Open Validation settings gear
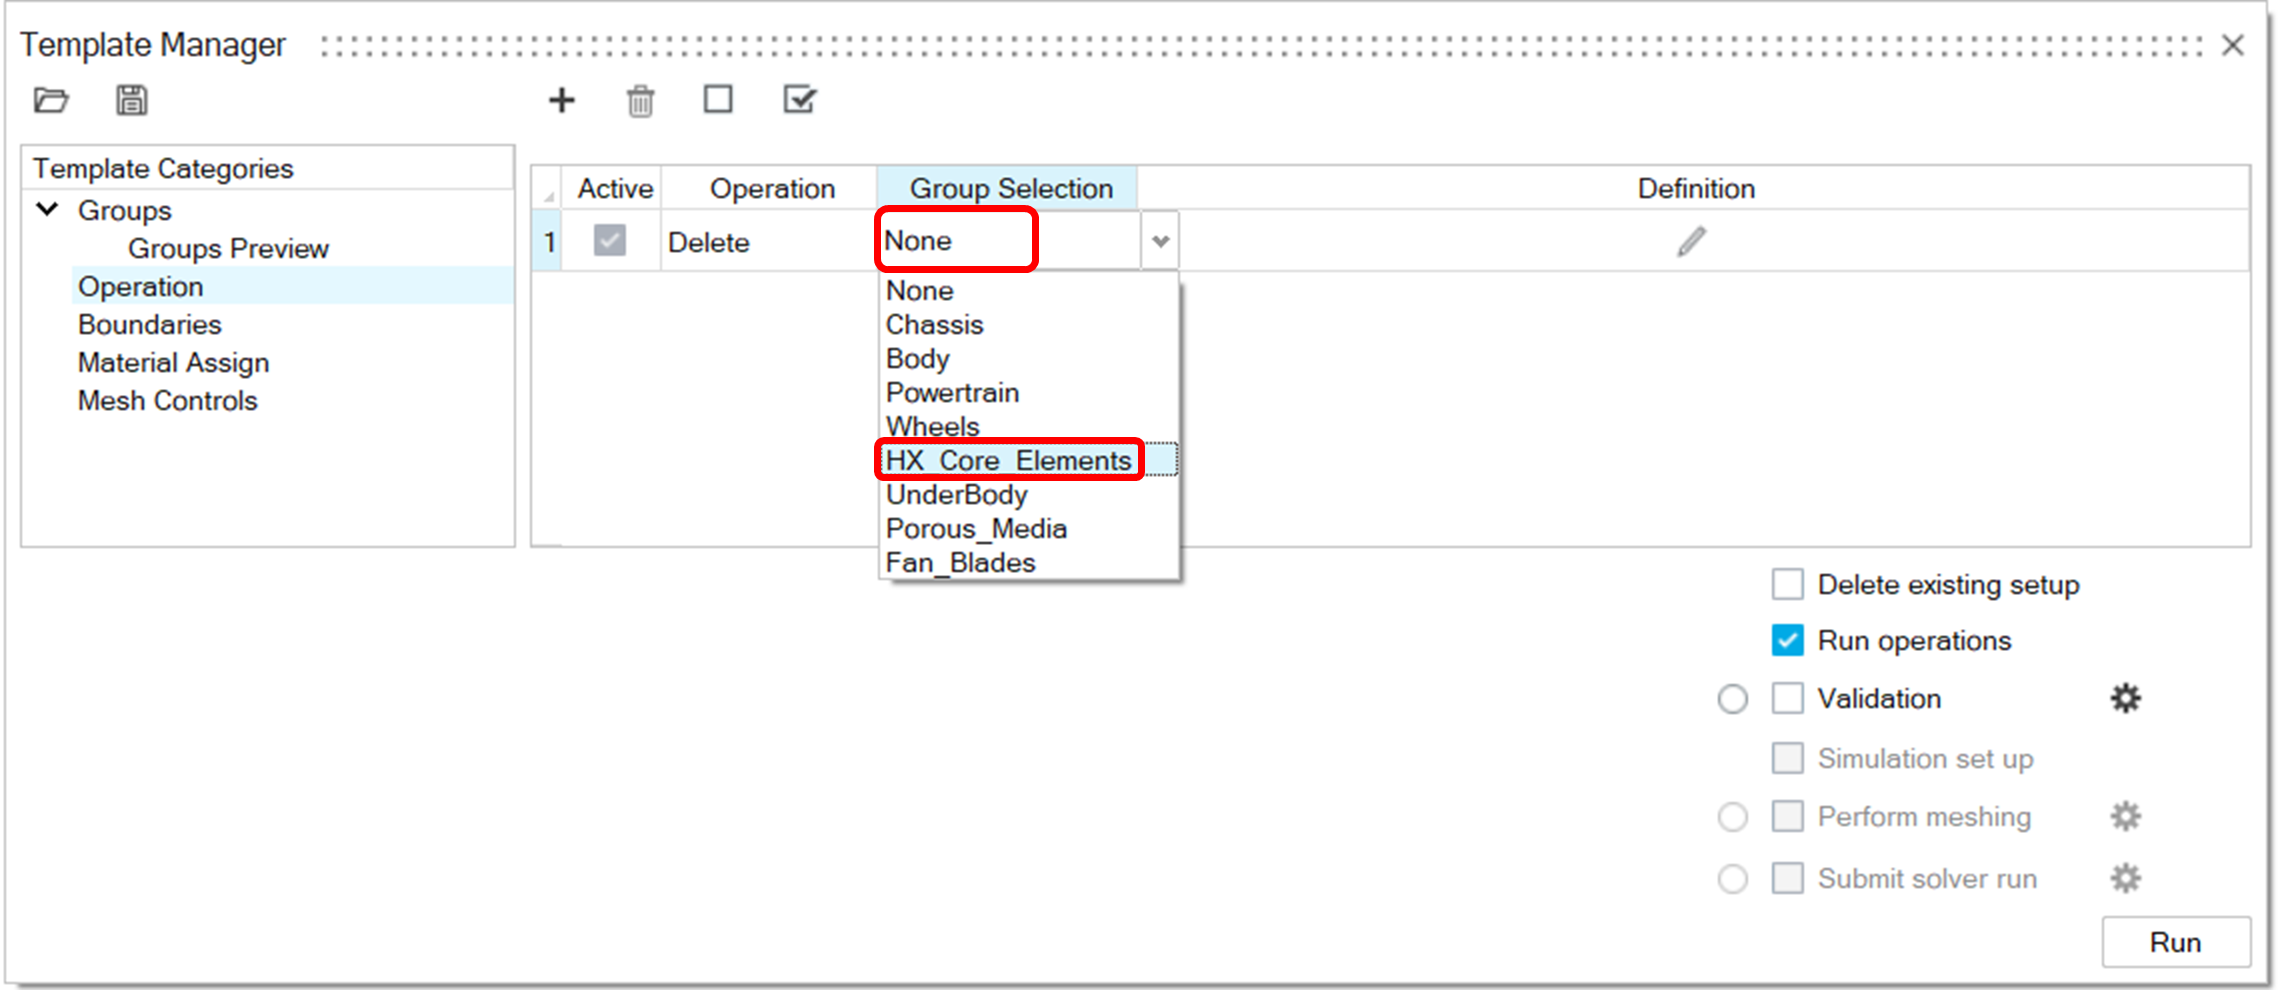Image resolution: width=2282 pixels, height=990 pixels. [2125, 698]
